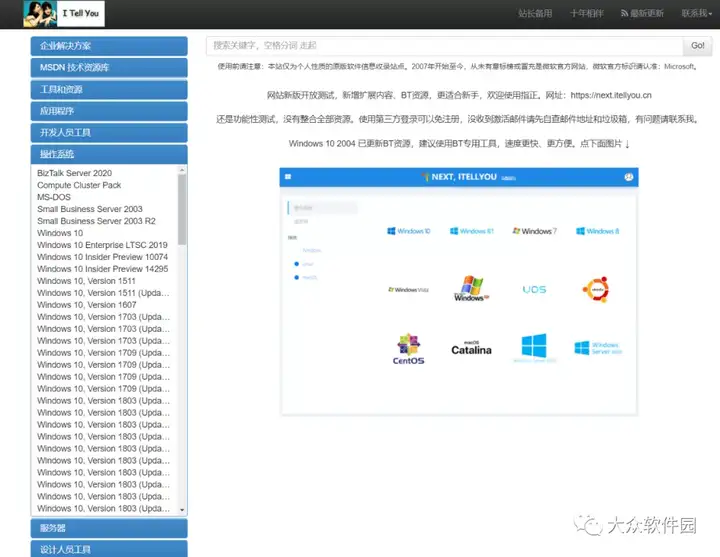Image resolution: width=720 pixels, height=557 pixels.
Task: Click the grid menu icon in NEXT banner
Action: point(288,177)
